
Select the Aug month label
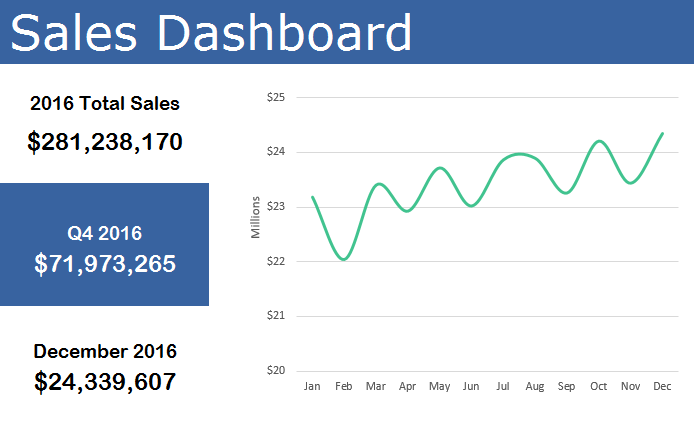pos(535,387)
